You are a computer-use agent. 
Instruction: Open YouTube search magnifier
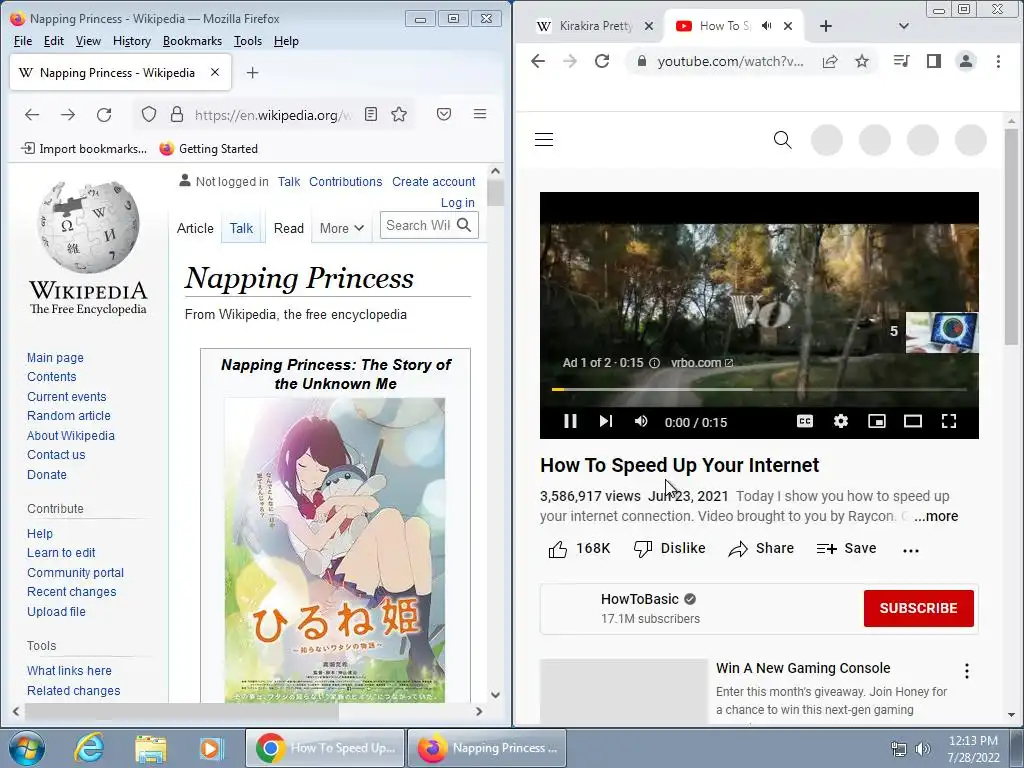point(782,140)
